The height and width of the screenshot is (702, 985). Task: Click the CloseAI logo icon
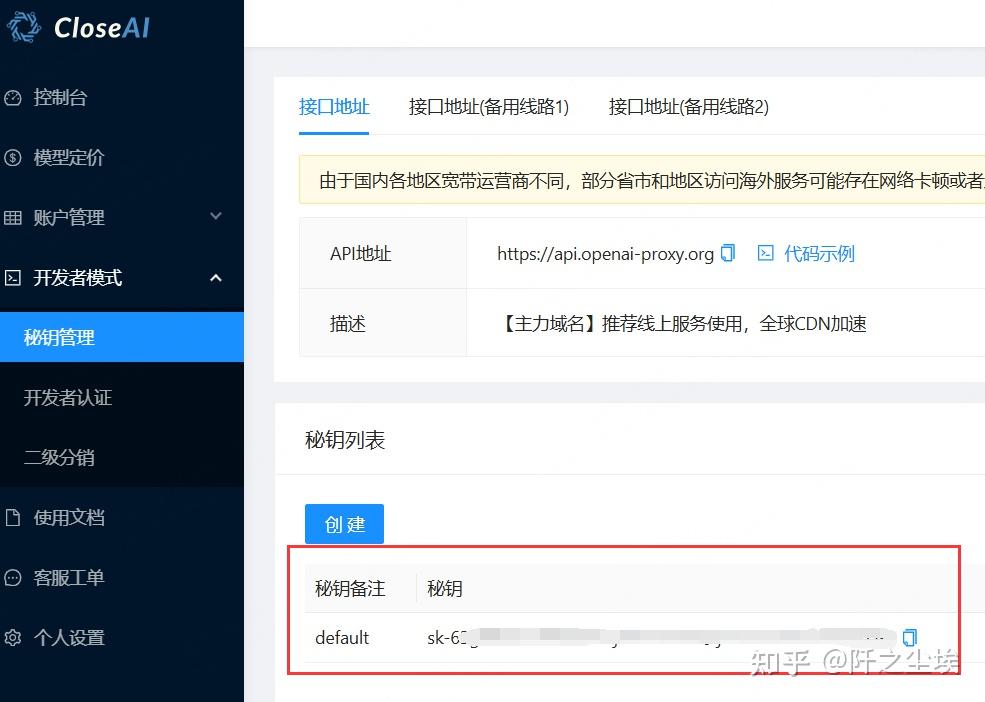pos(22,26)
